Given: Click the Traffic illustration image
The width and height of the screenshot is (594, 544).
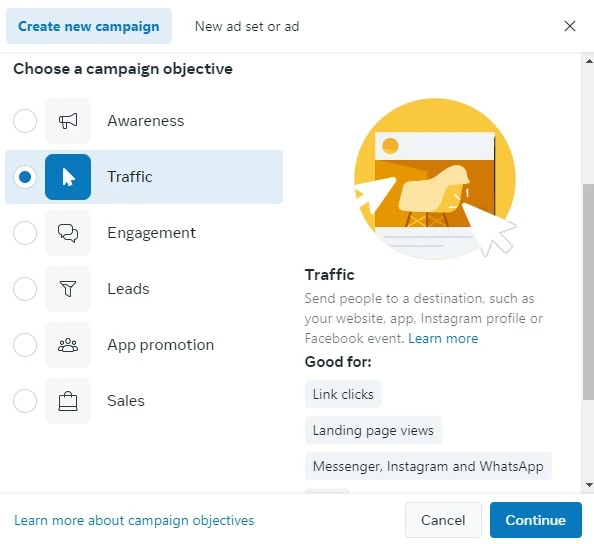Looking at the screenshot, I should pyautogui.click(x=435, y=178).
